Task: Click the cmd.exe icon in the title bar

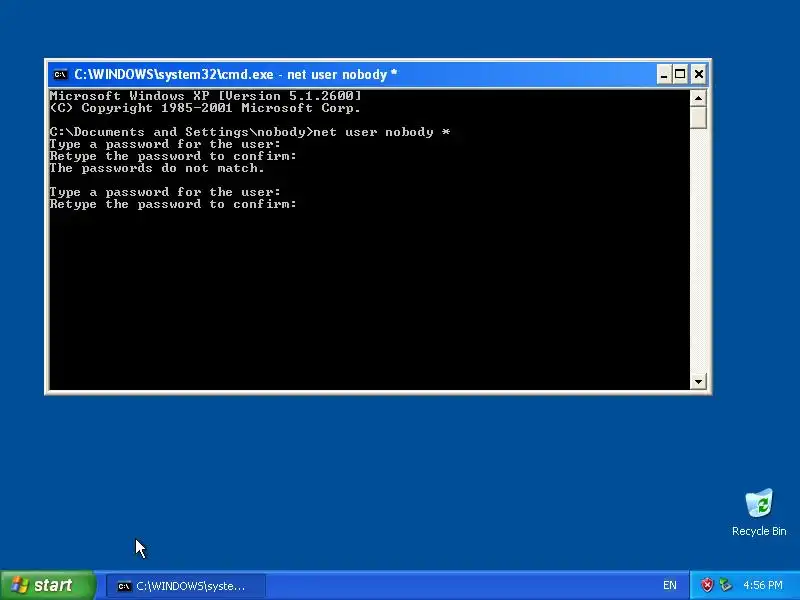Action: (x=60, y=74)
